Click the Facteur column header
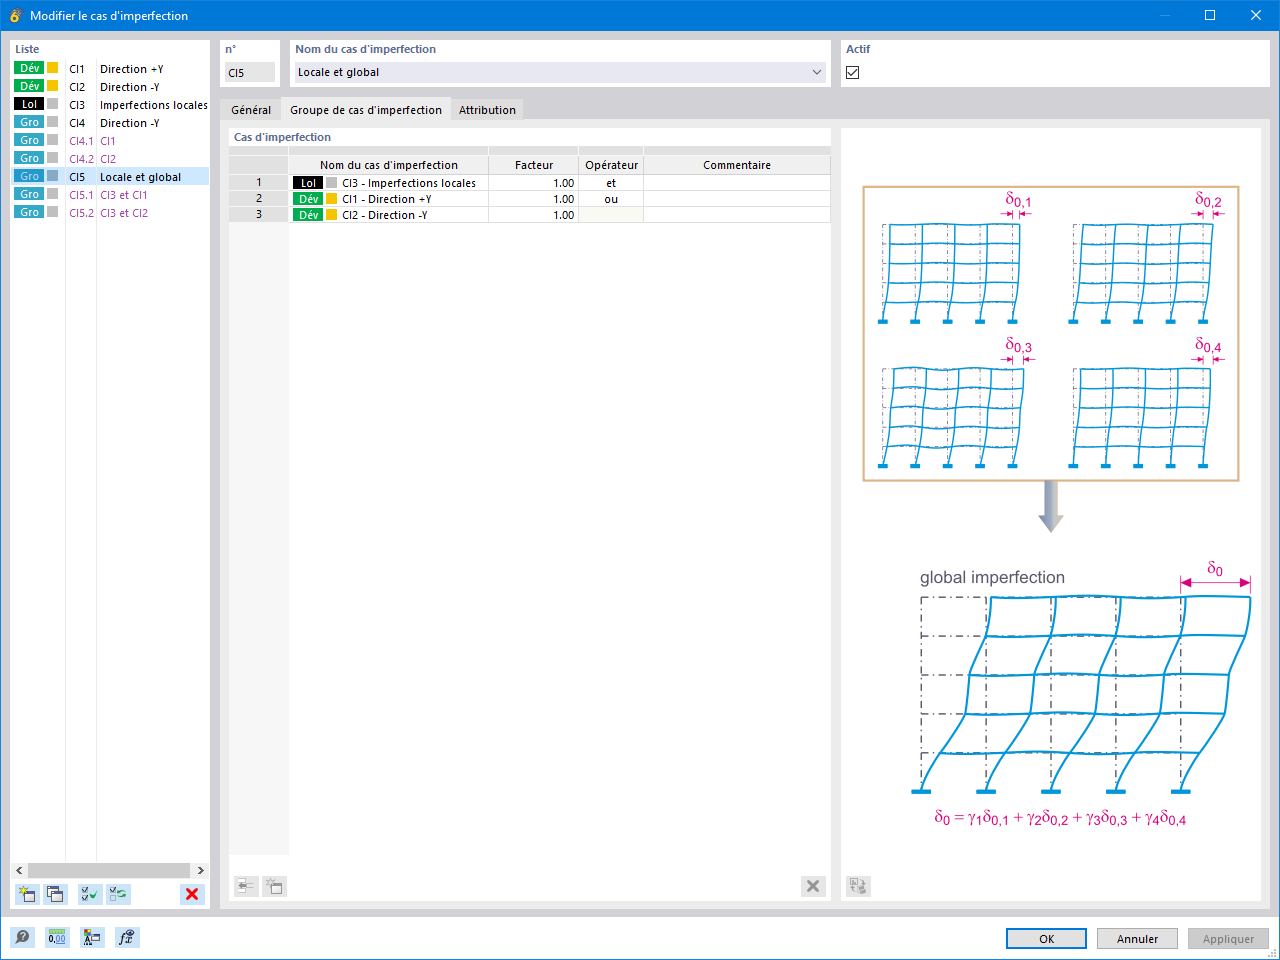This screenshot has height=960, width=1280. pos(534,165)
